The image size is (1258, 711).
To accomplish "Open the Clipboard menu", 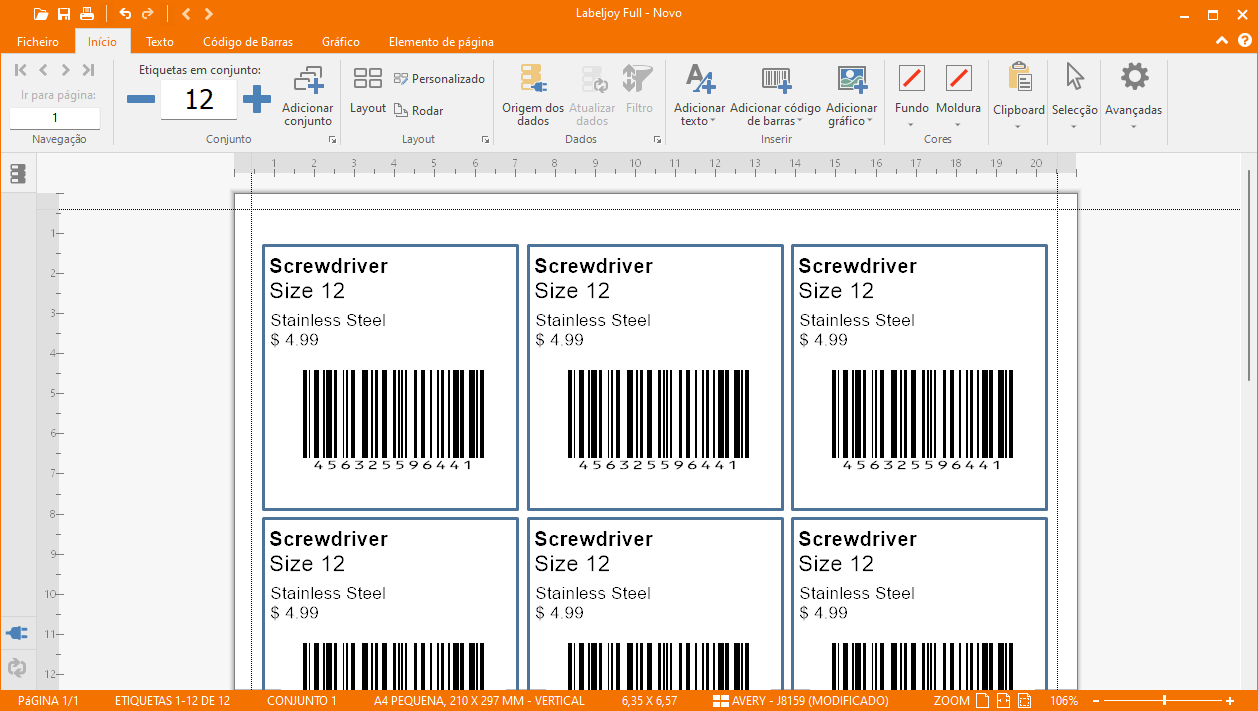I will click(x=1019, y=96).
